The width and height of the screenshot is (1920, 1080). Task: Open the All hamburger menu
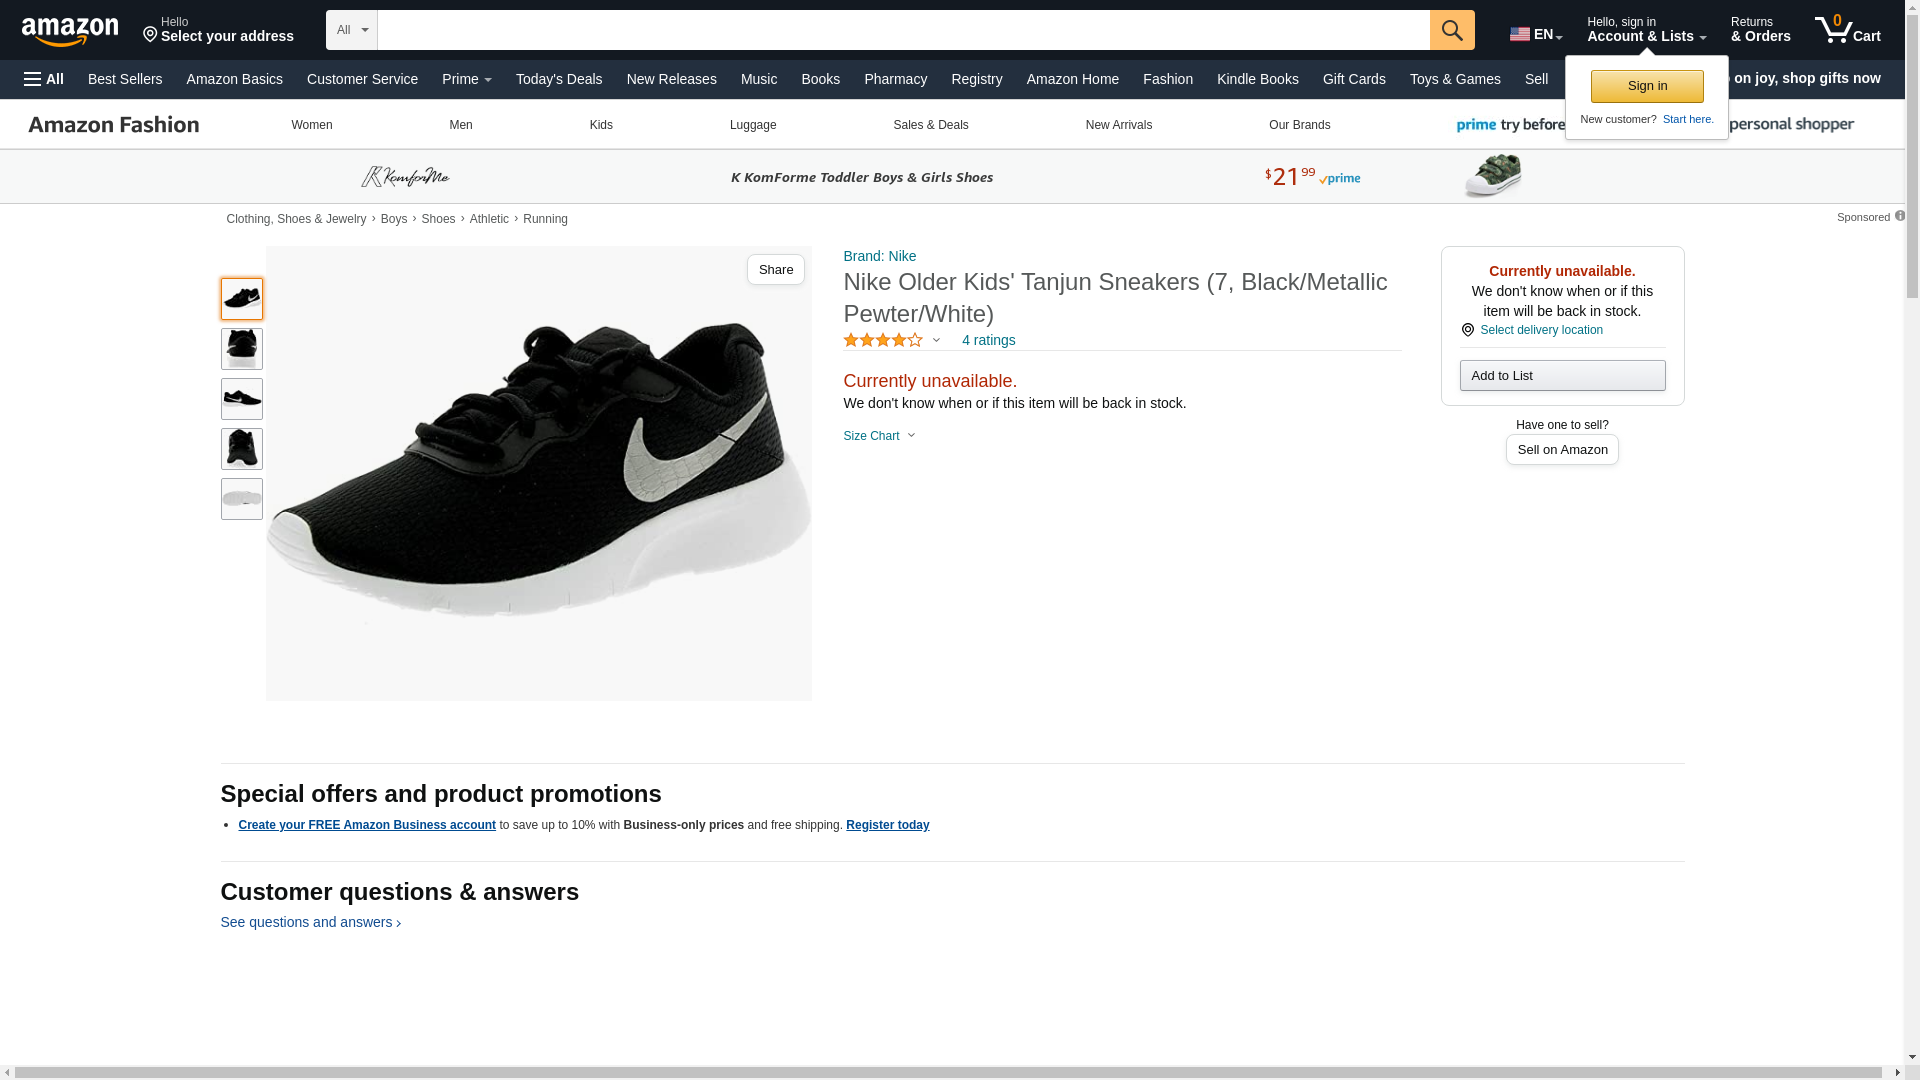click(x=44, y=79)
